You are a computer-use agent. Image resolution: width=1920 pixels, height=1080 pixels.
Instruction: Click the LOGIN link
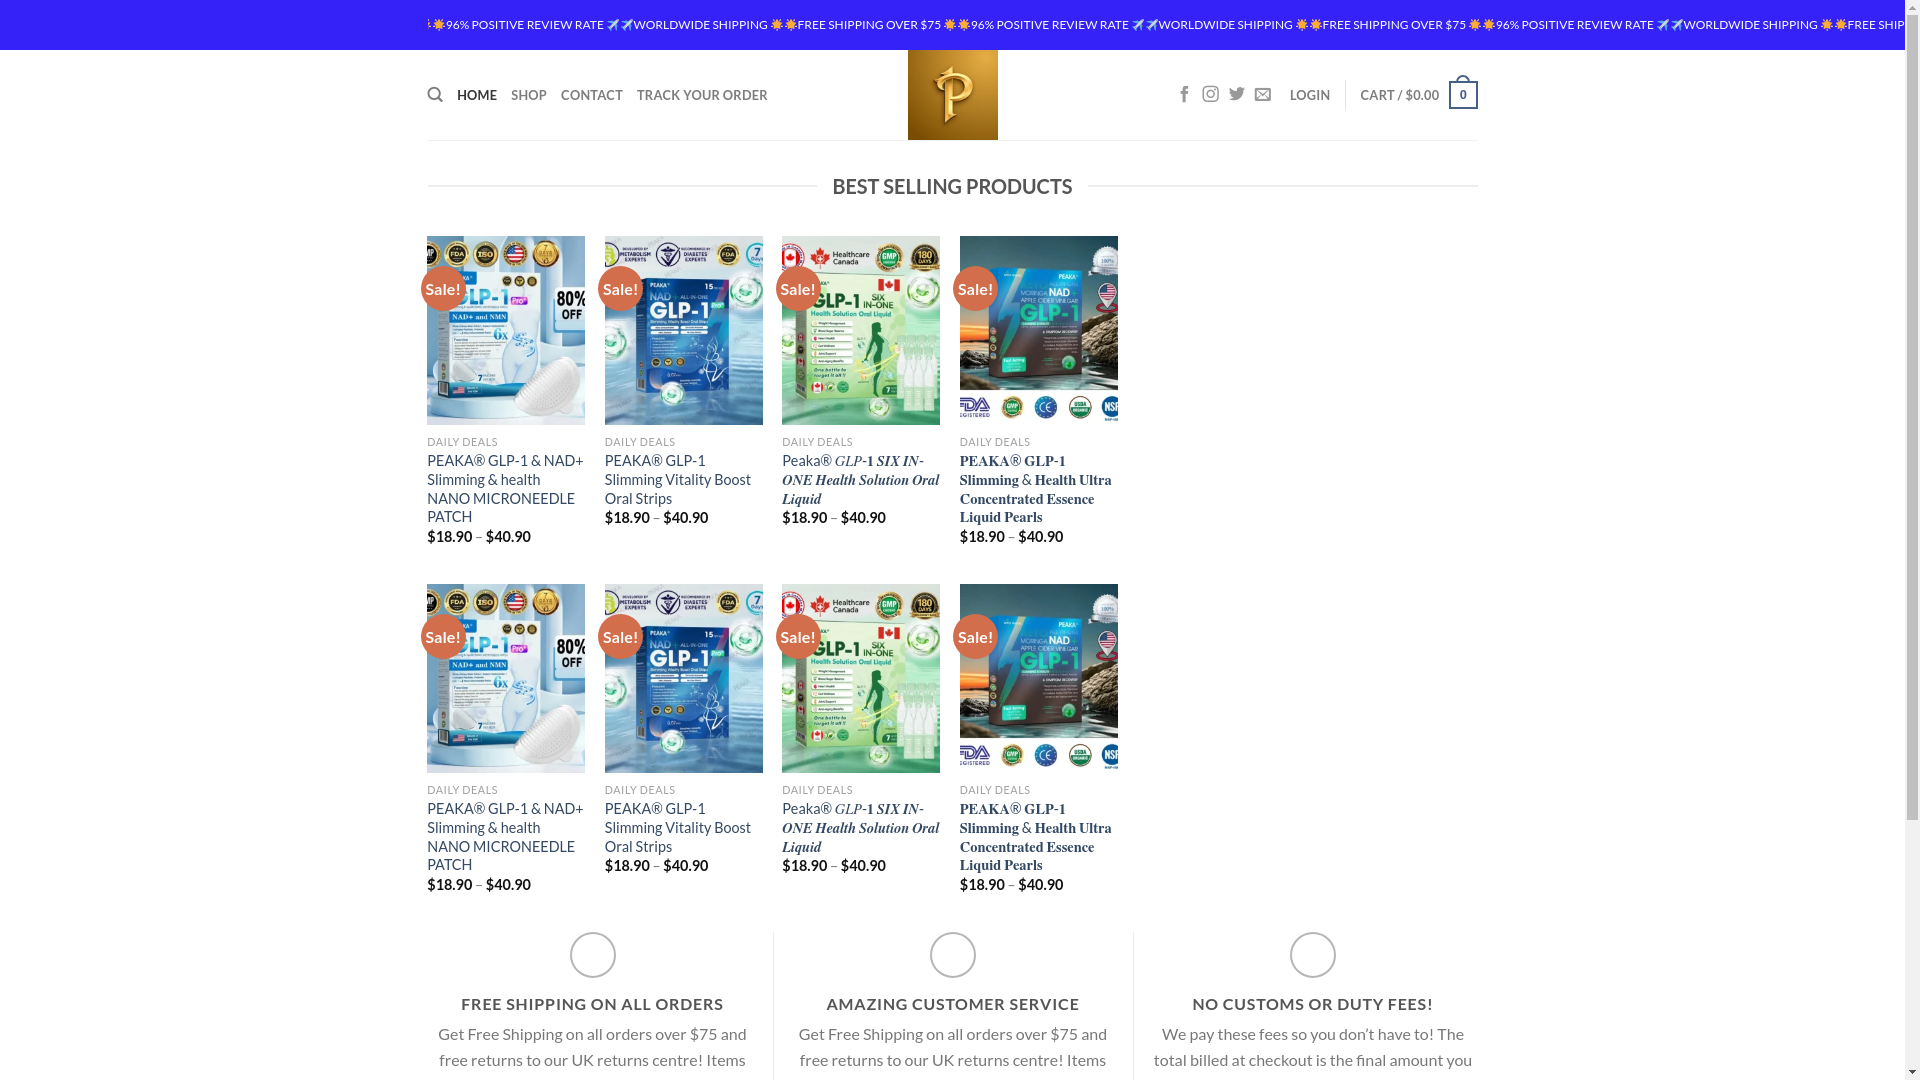tap(1310, 95)
